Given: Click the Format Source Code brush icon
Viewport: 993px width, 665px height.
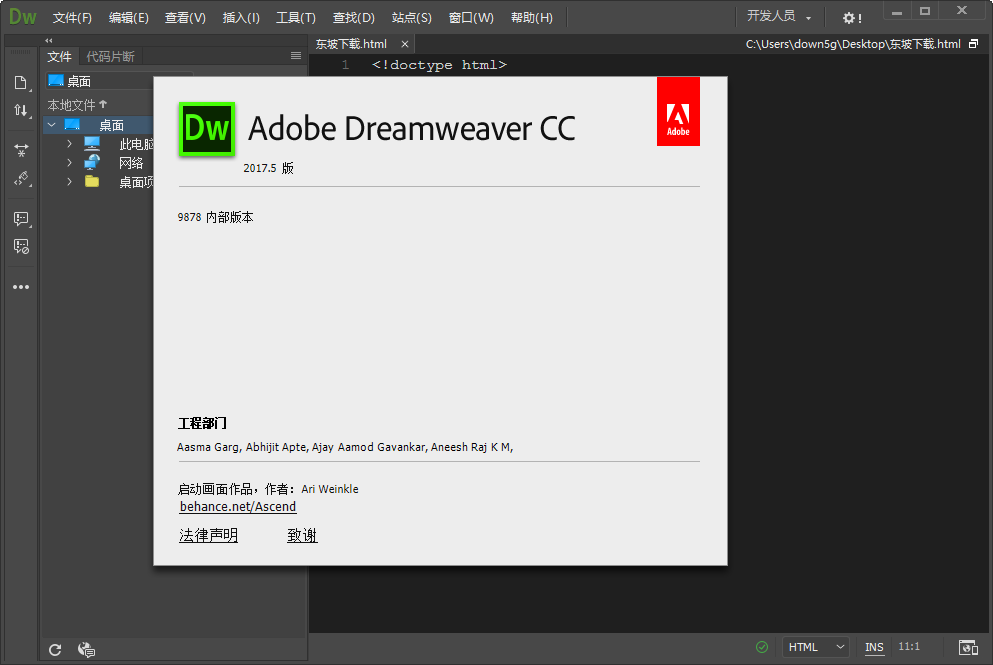Looking at the screenshot, I should (x=21, y=179).
